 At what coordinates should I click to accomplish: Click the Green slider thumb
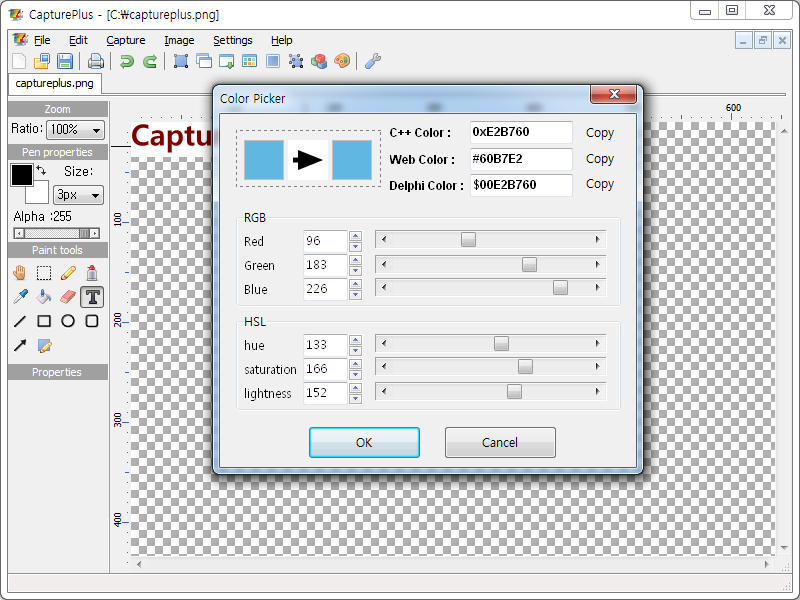click(529, 265)
